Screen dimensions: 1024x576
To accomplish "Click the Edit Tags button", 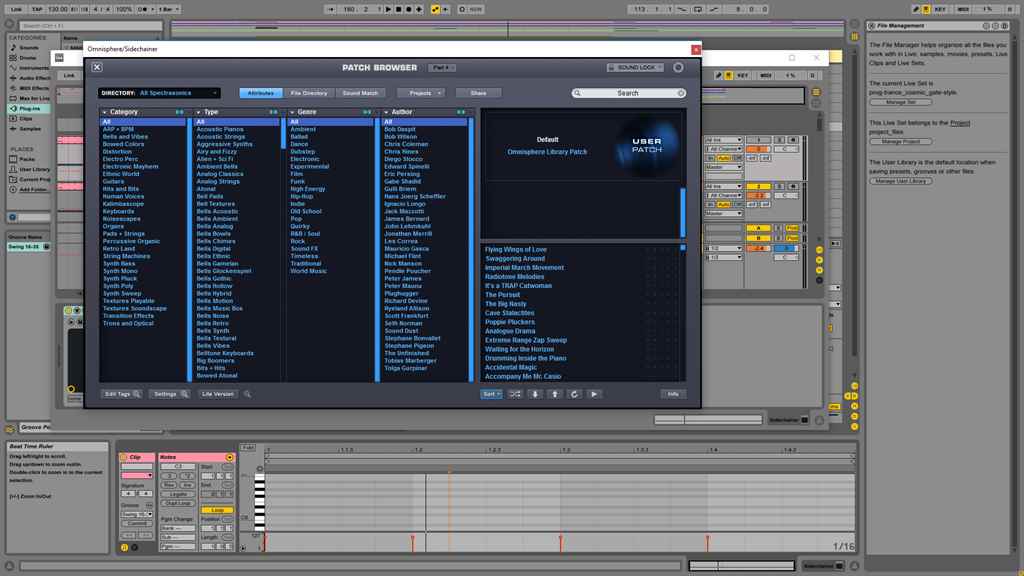I will click(121, 394).
